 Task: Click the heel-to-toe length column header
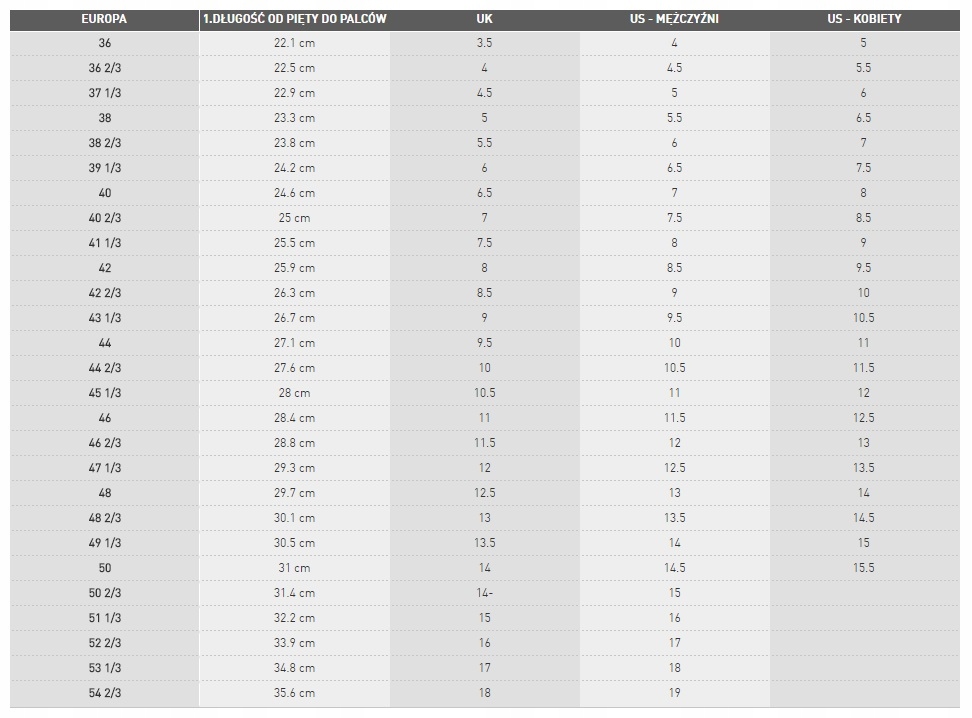(x=294, y=18)
